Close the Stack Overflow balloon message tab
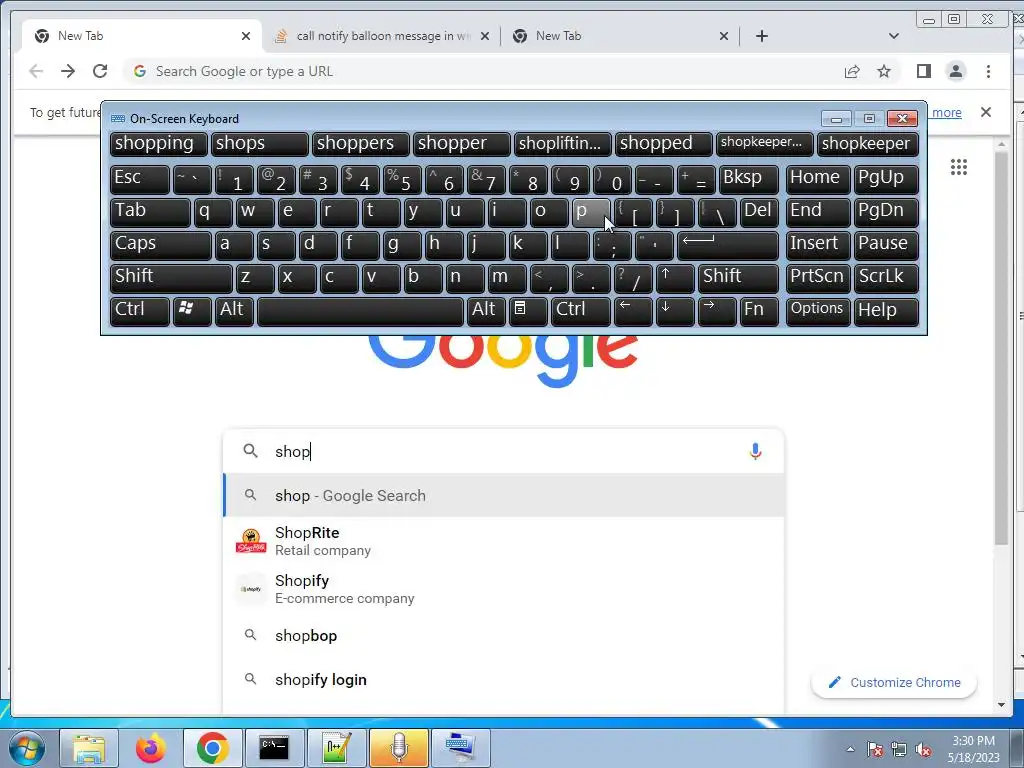 [485, 36]
